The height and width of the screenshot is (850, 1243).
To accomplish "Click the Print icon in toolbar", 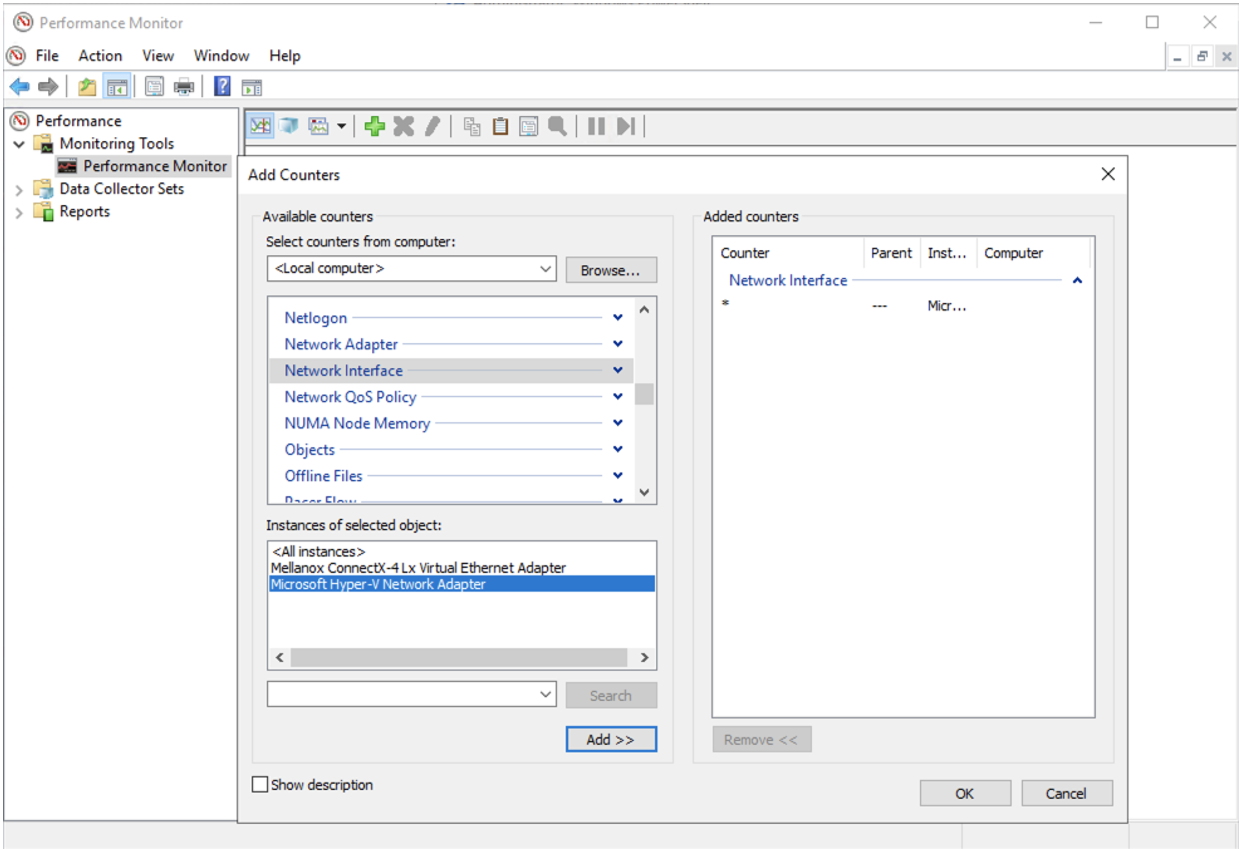I will [x=184, y=87].
